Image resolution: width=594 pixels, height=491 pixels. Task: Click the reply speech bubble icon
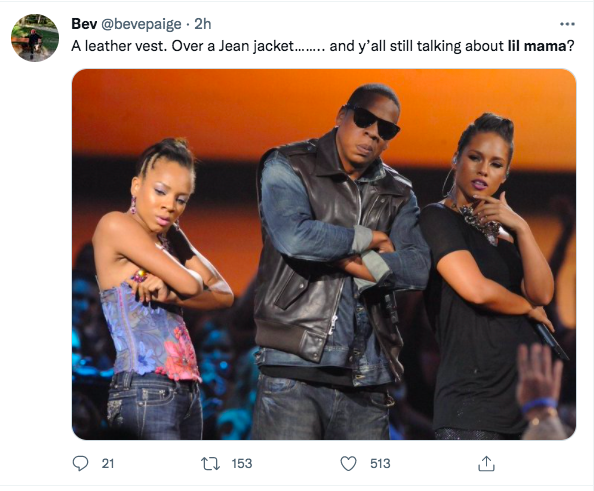(80, 463)
